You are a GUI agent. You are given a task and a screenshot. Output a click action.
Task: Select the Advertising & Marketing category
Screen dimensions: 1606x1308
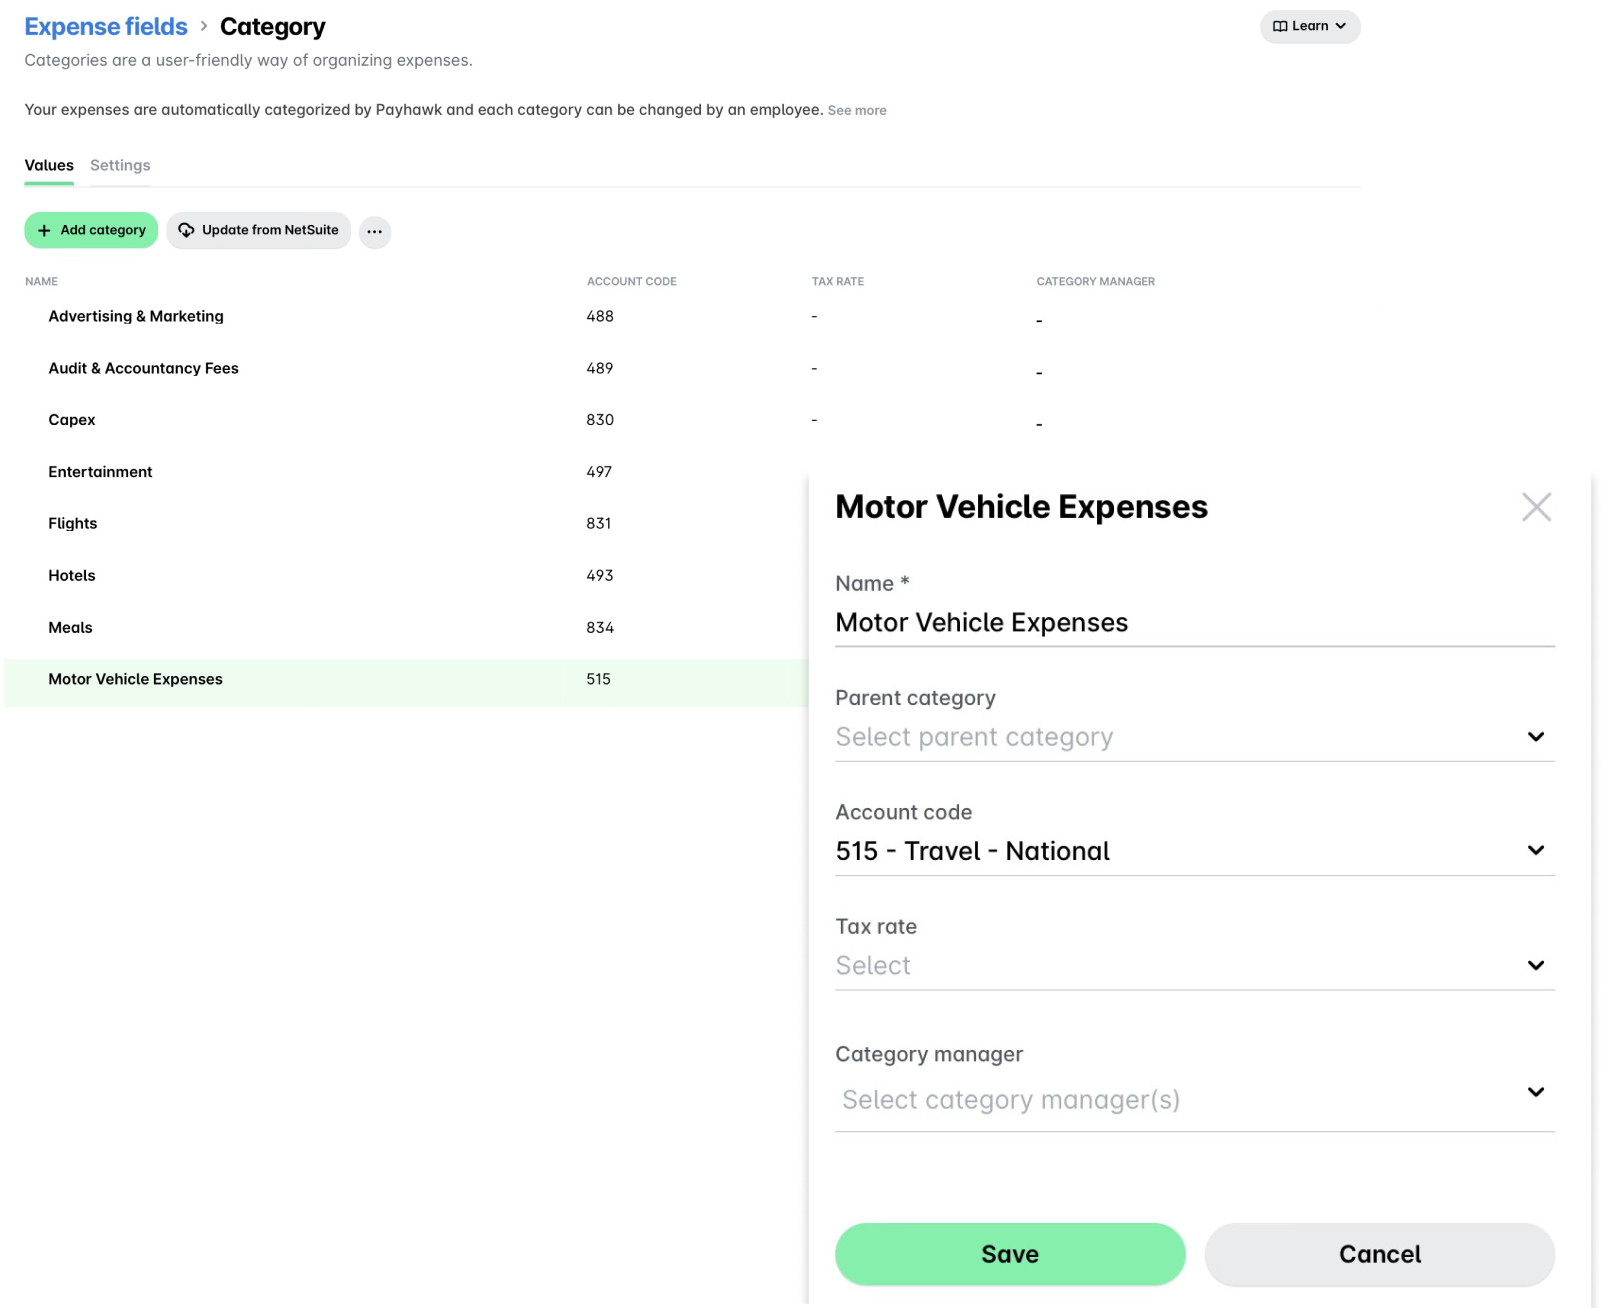click(135, 316)
